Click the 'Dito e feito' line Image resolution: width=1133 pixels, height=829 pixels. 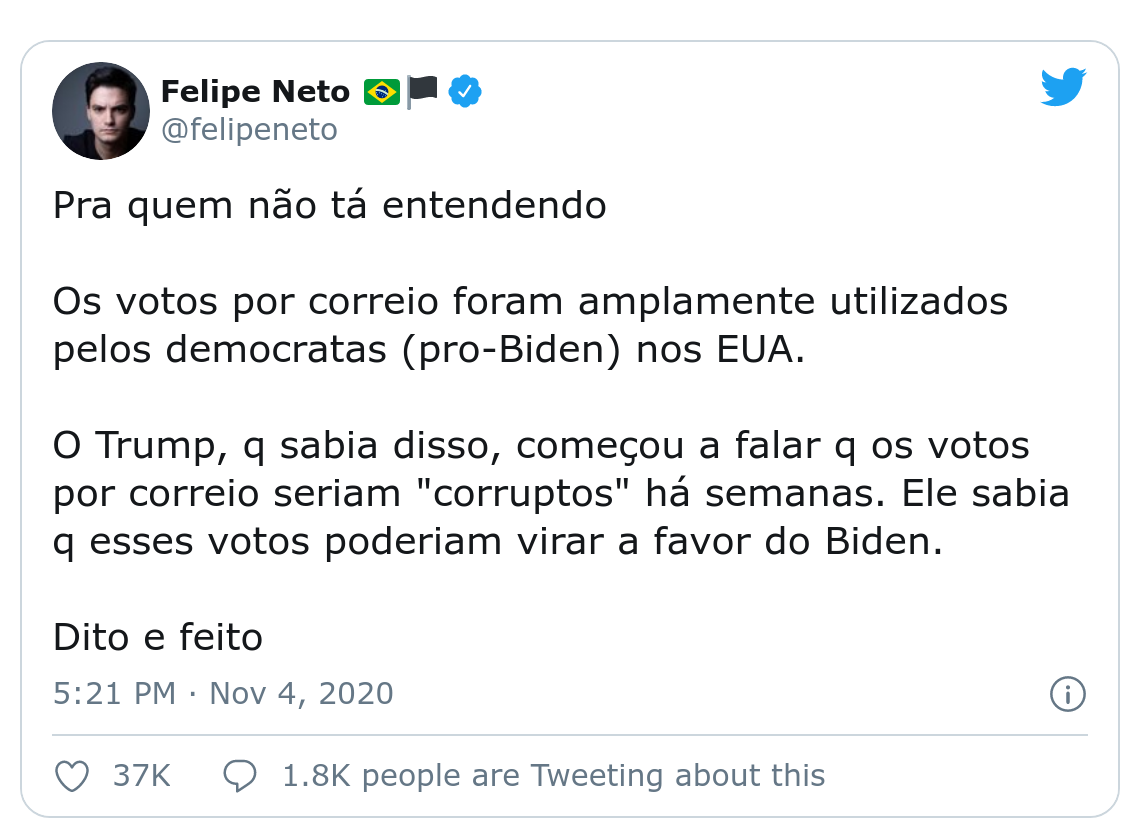[158, 637]
